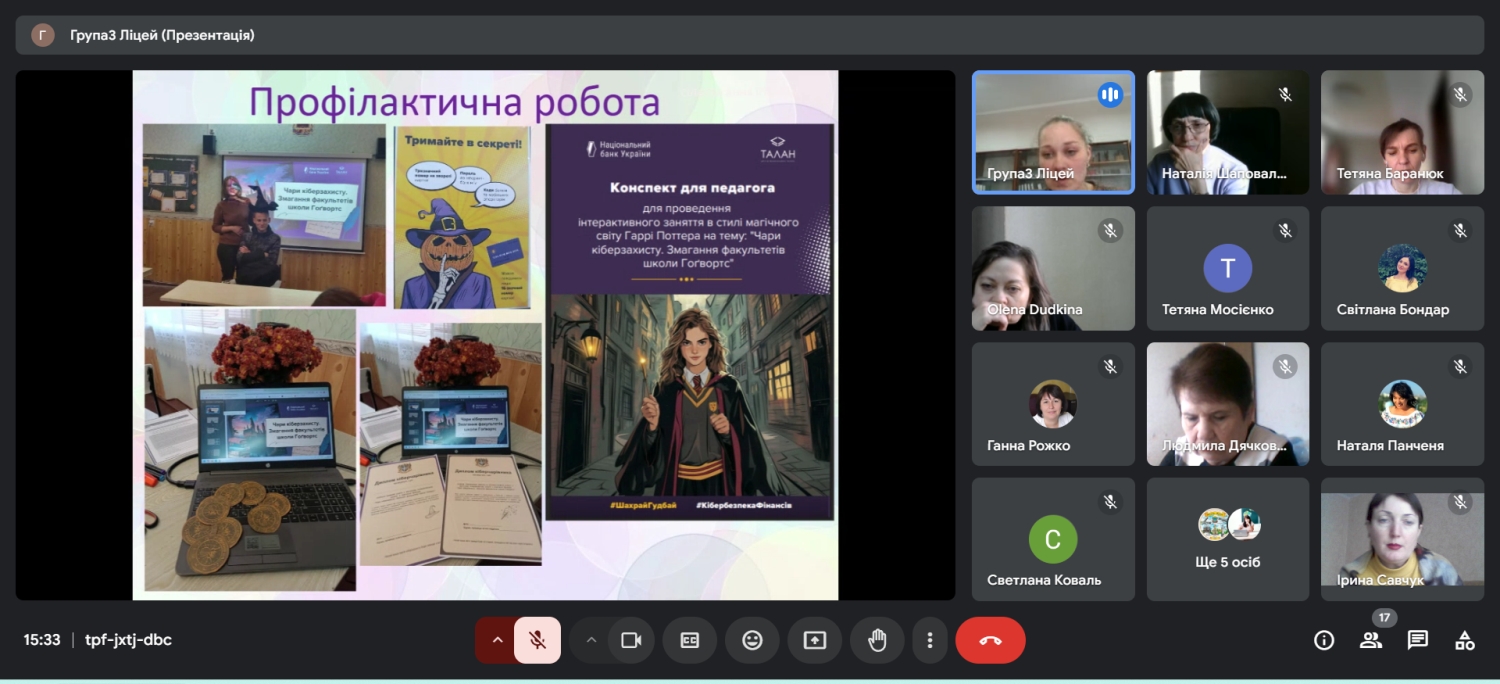Click the Г presenter avatar in top bar
The image size is (1500, 684).
43,35
